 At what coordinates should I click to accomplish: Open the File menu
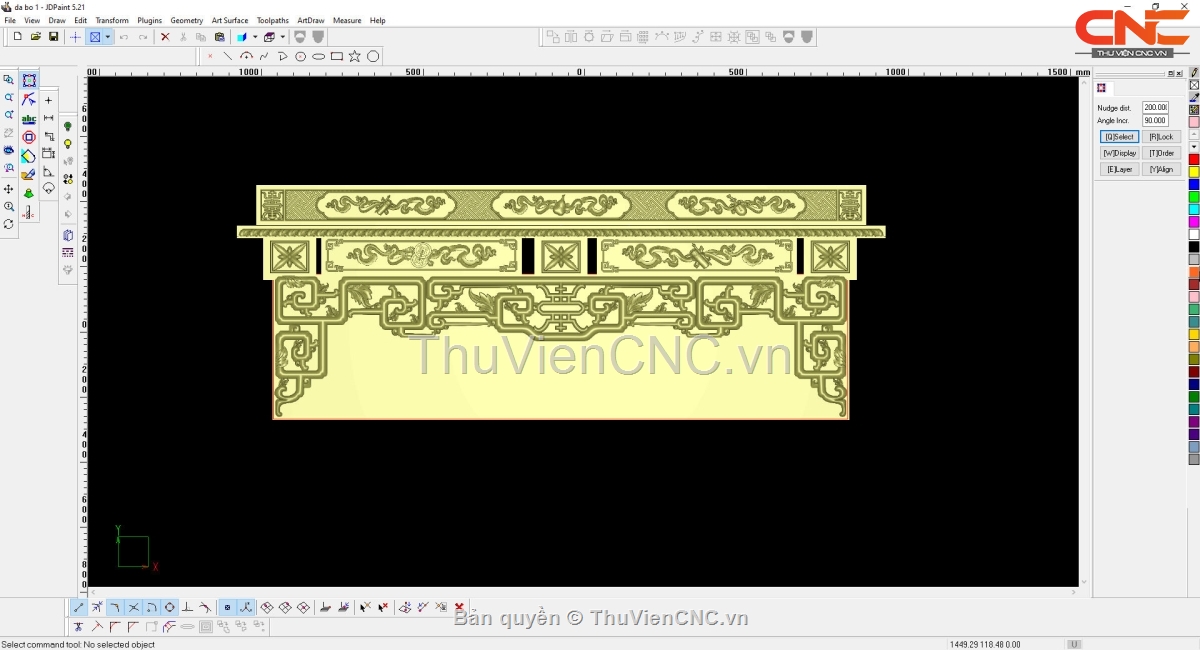(x=10, y=20)
